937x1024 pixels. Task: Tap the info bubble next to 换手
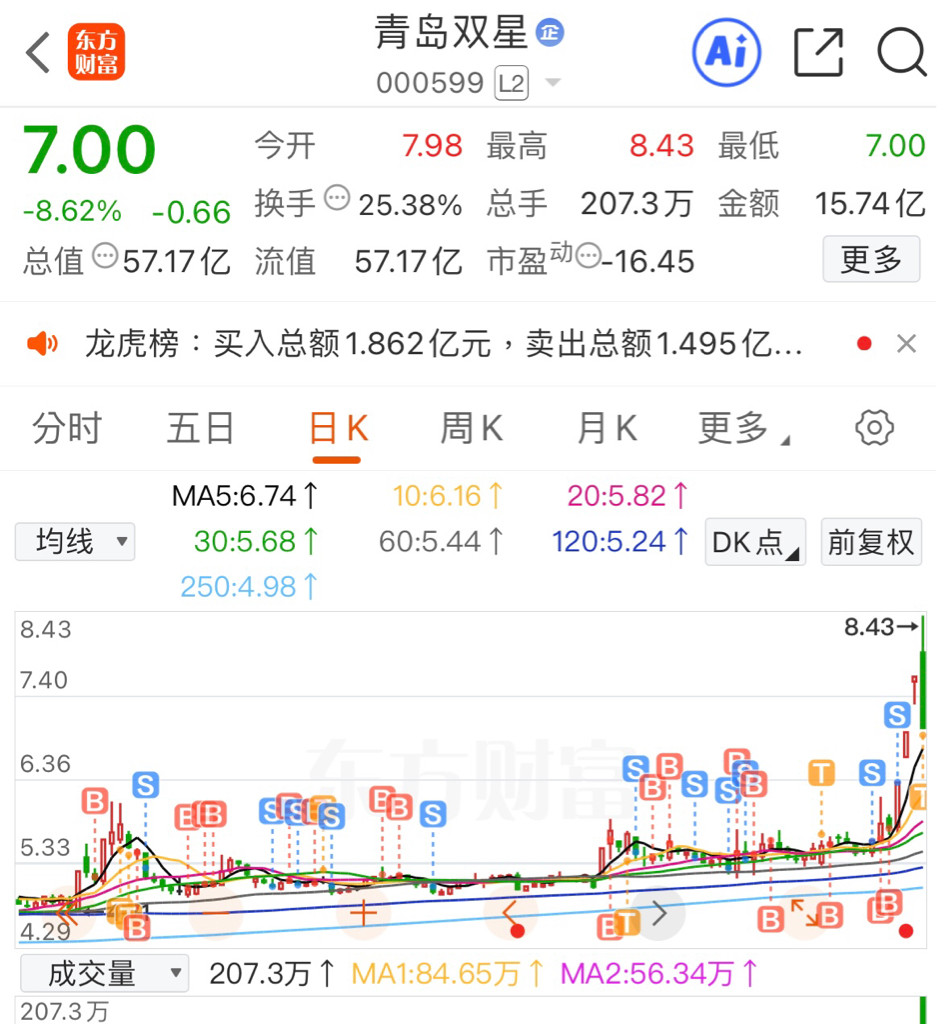pos(337,198)
